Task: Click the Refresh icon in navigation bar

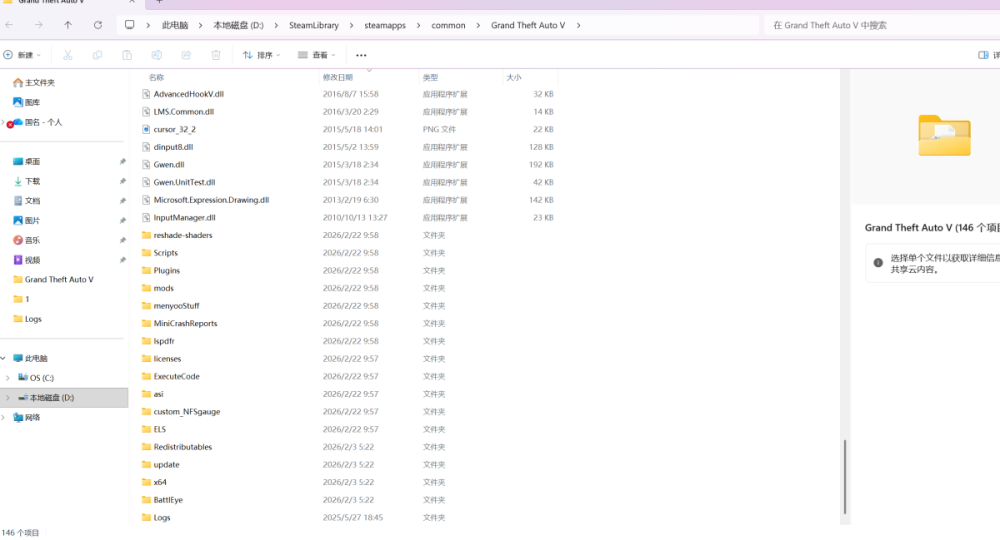Action: 97,25
